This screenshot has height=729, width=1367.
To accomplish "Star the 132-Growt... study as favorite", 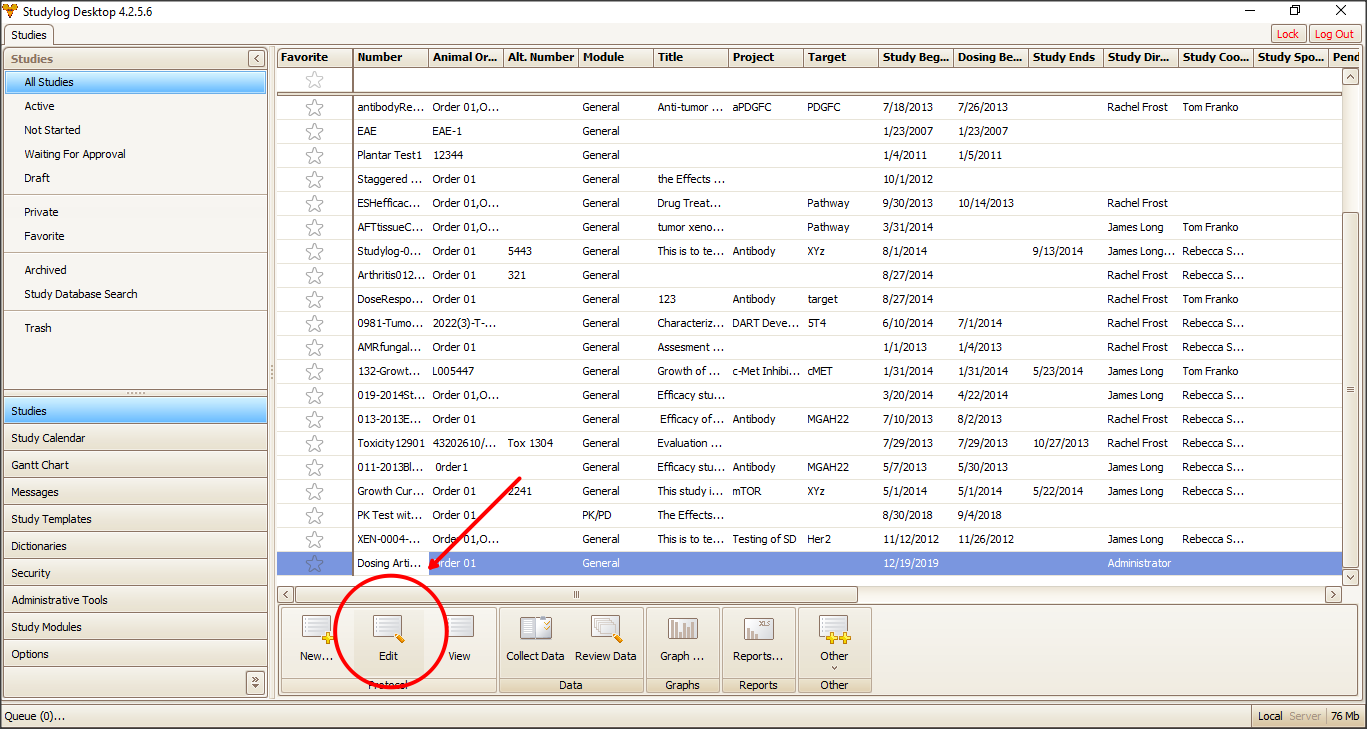I will click(314, 371).
